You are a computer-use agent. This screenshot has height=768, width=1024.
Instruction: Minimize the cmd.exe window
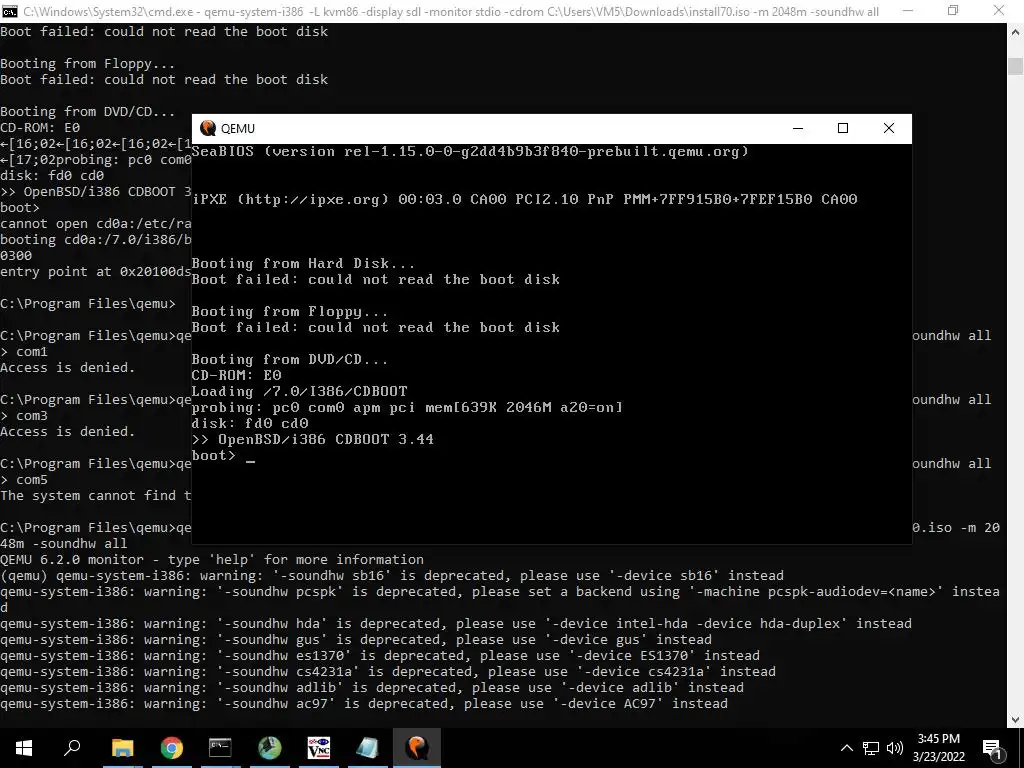pyautogui.click(x=908, y=11)
